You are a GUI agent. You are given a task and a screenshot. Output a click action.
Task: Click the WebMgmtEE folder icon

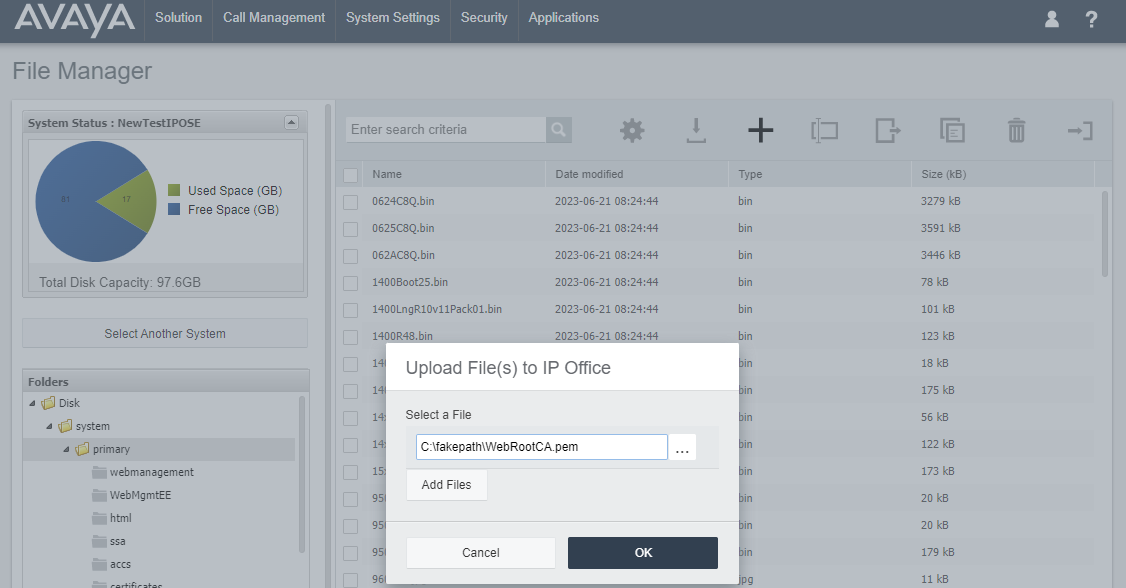tap(99, 495)
